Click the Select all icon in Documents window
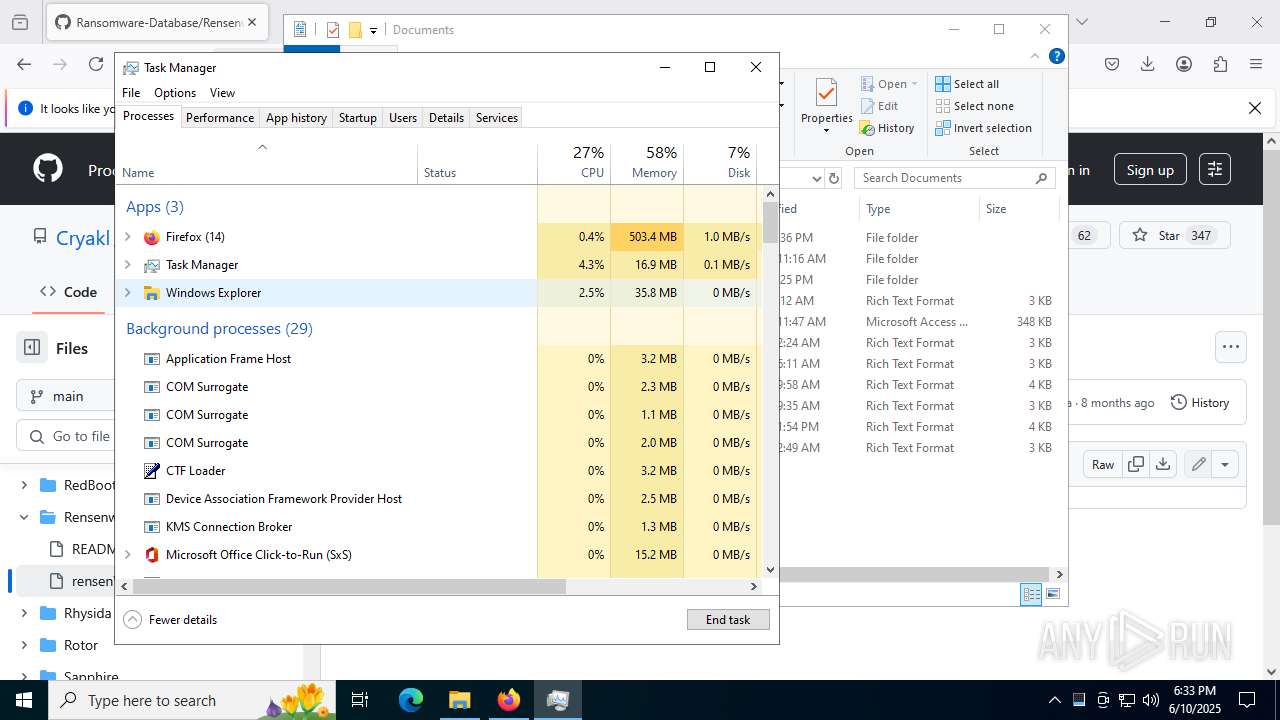The height and width of the screenshot is (720, 1280). pos(943,84)
